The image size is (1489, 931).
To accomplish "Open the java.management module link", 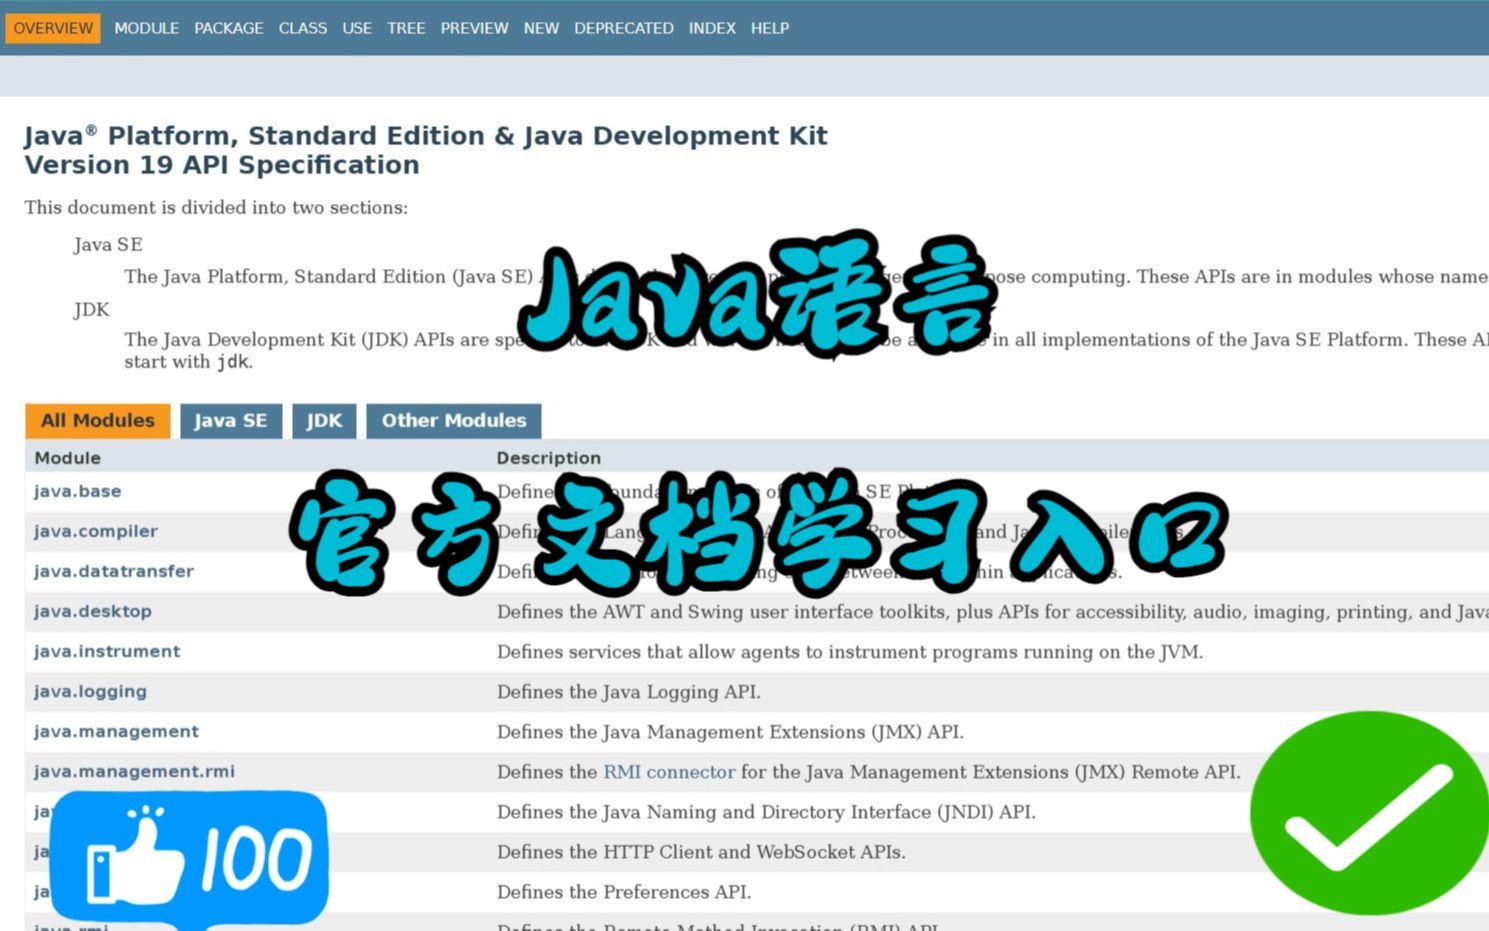I will click(x=116, y=731).
